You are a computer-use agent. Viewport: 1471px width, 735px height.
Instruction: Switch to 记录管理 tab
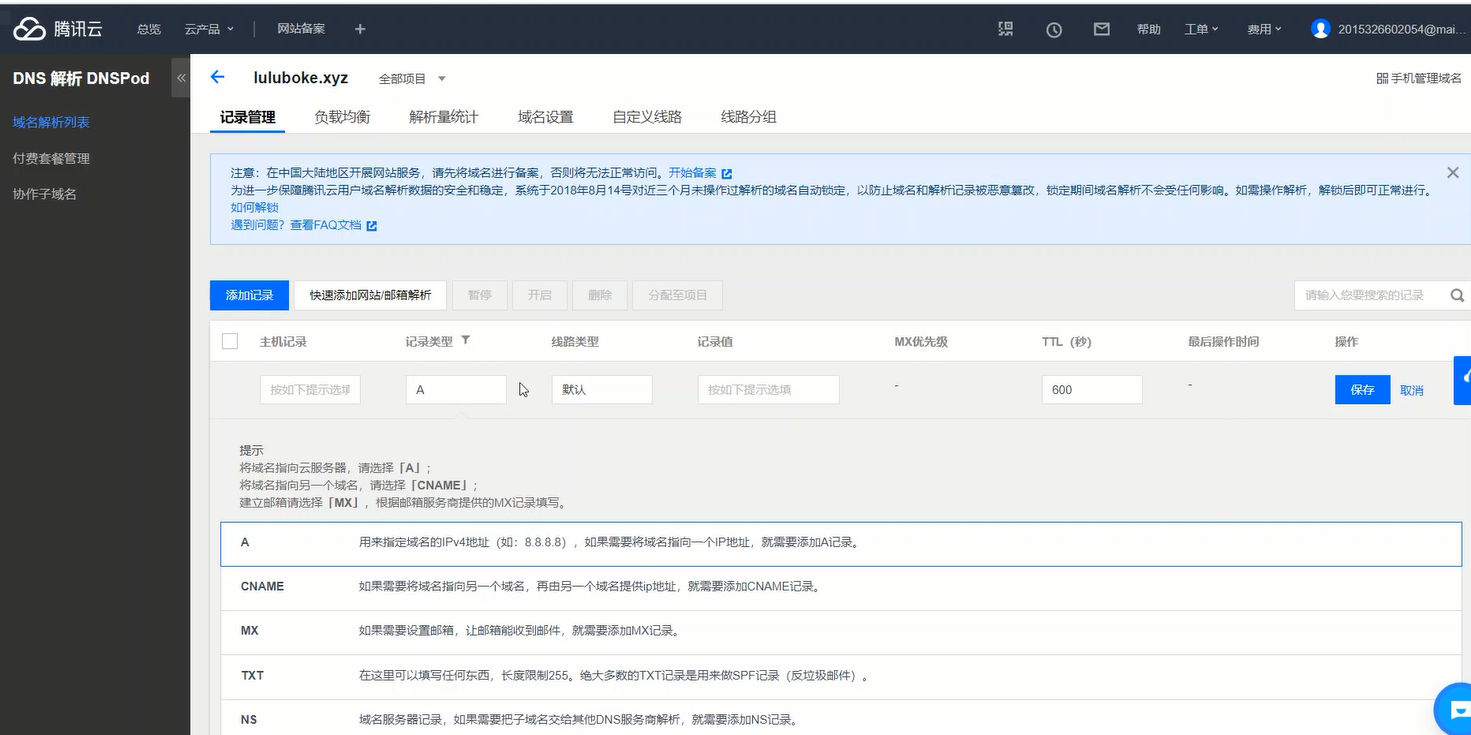coord(248,117)
